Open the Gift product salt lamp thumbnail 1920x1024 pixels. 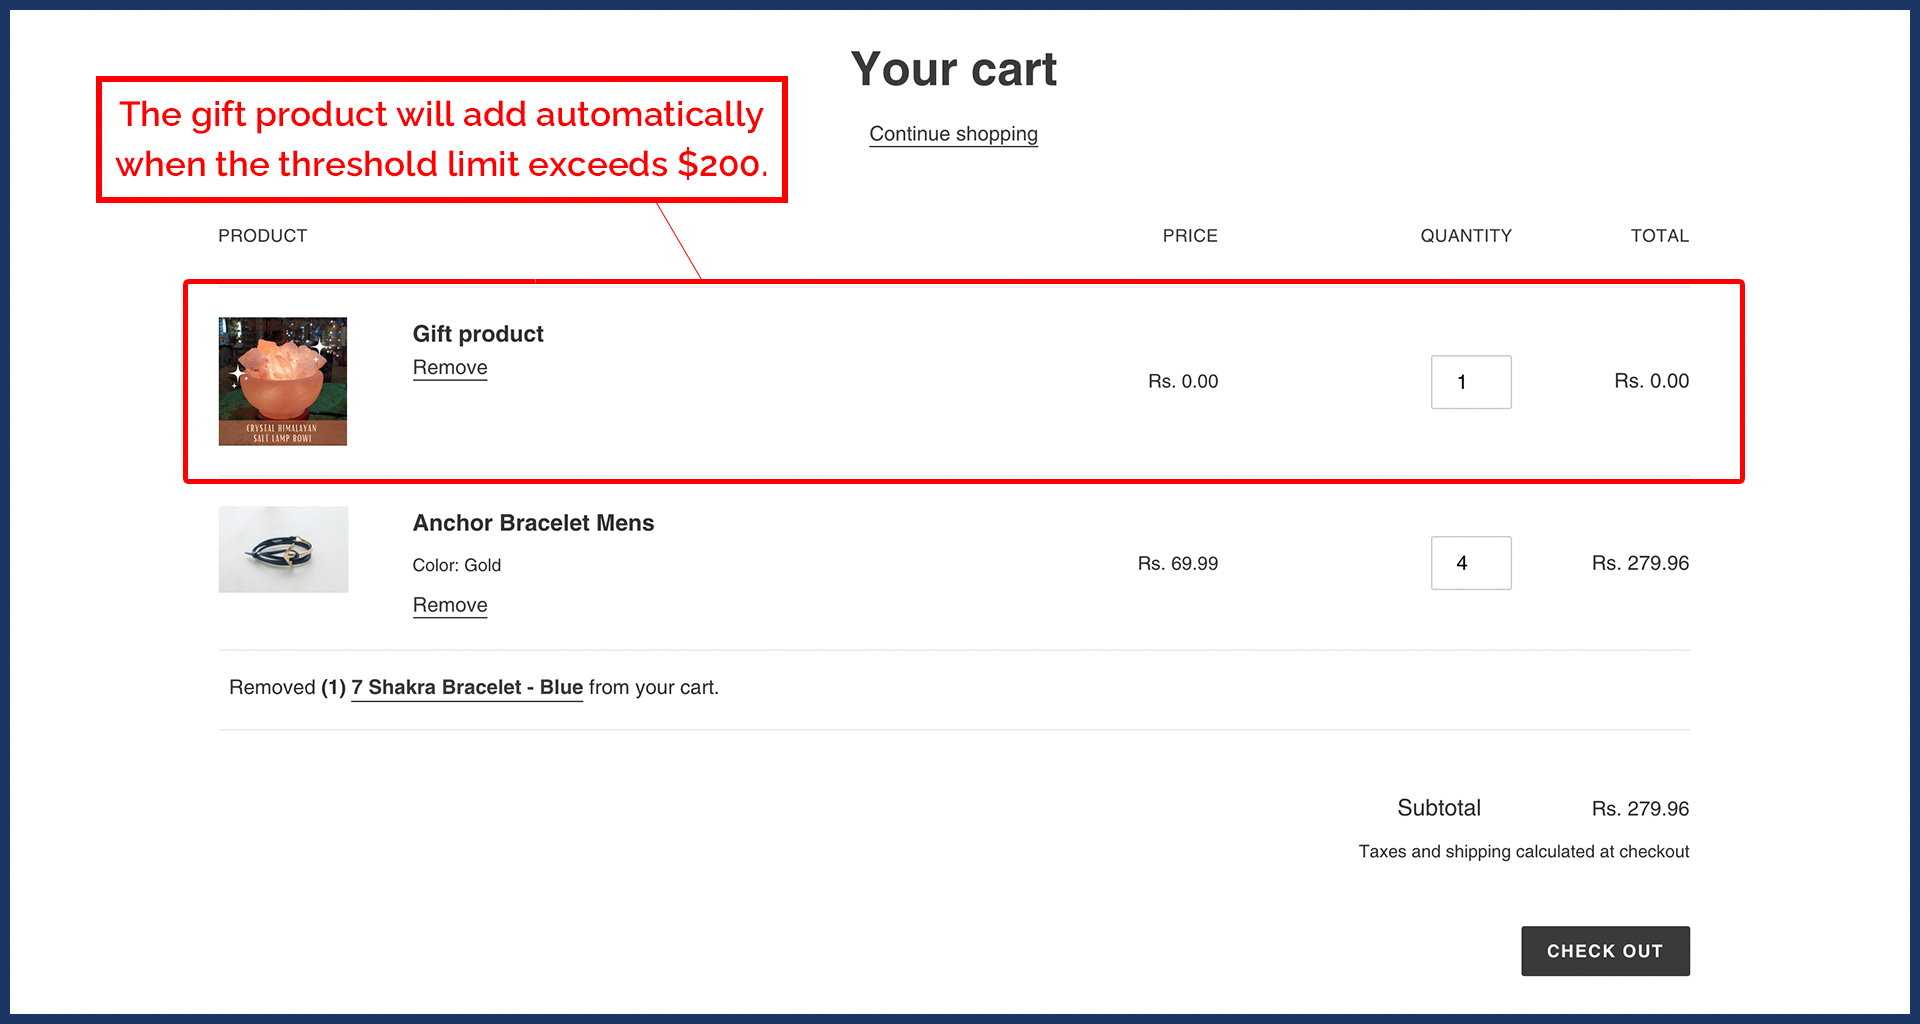pos(283,381)
